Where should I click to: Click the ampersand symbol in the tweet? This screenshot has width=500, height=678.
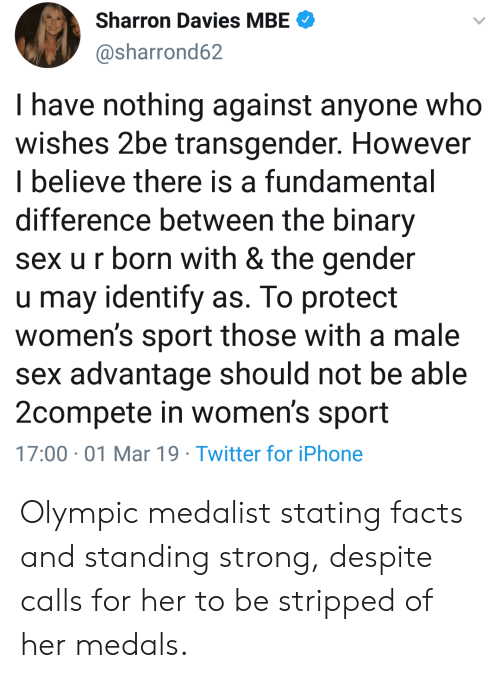(x=254, y=259)
